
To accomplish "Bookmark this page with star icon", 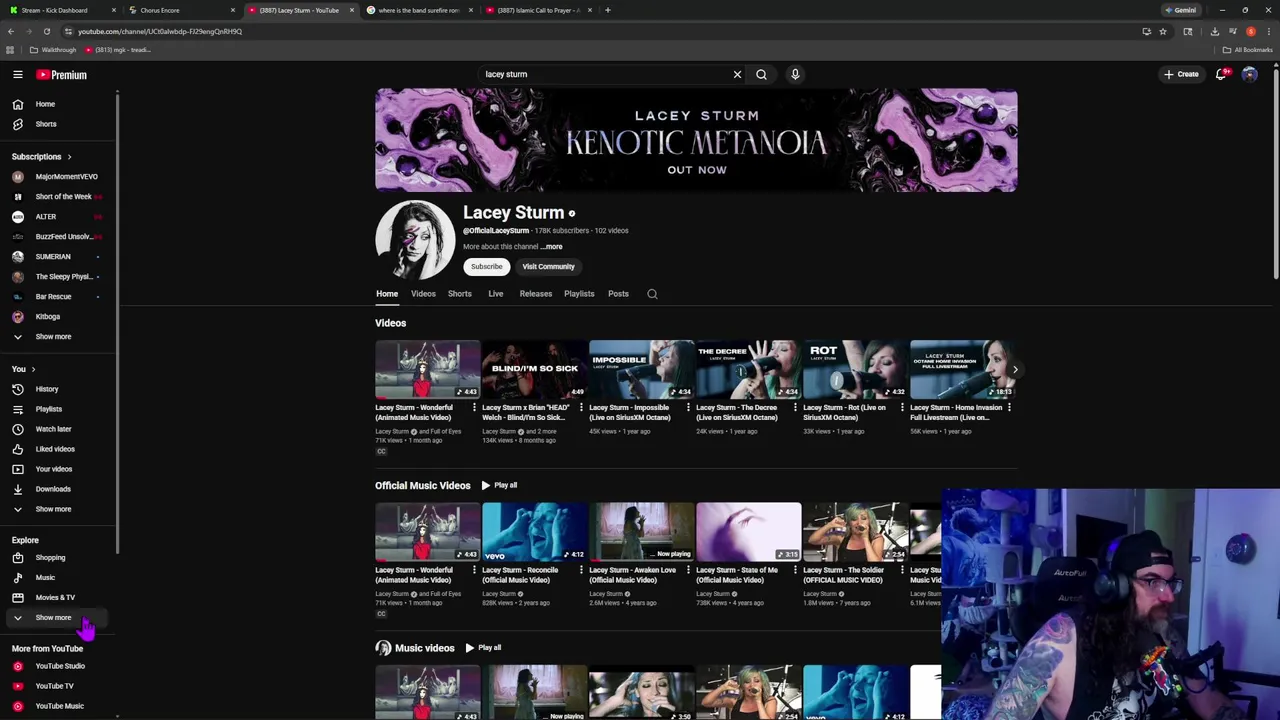I will coord(1162,31).
